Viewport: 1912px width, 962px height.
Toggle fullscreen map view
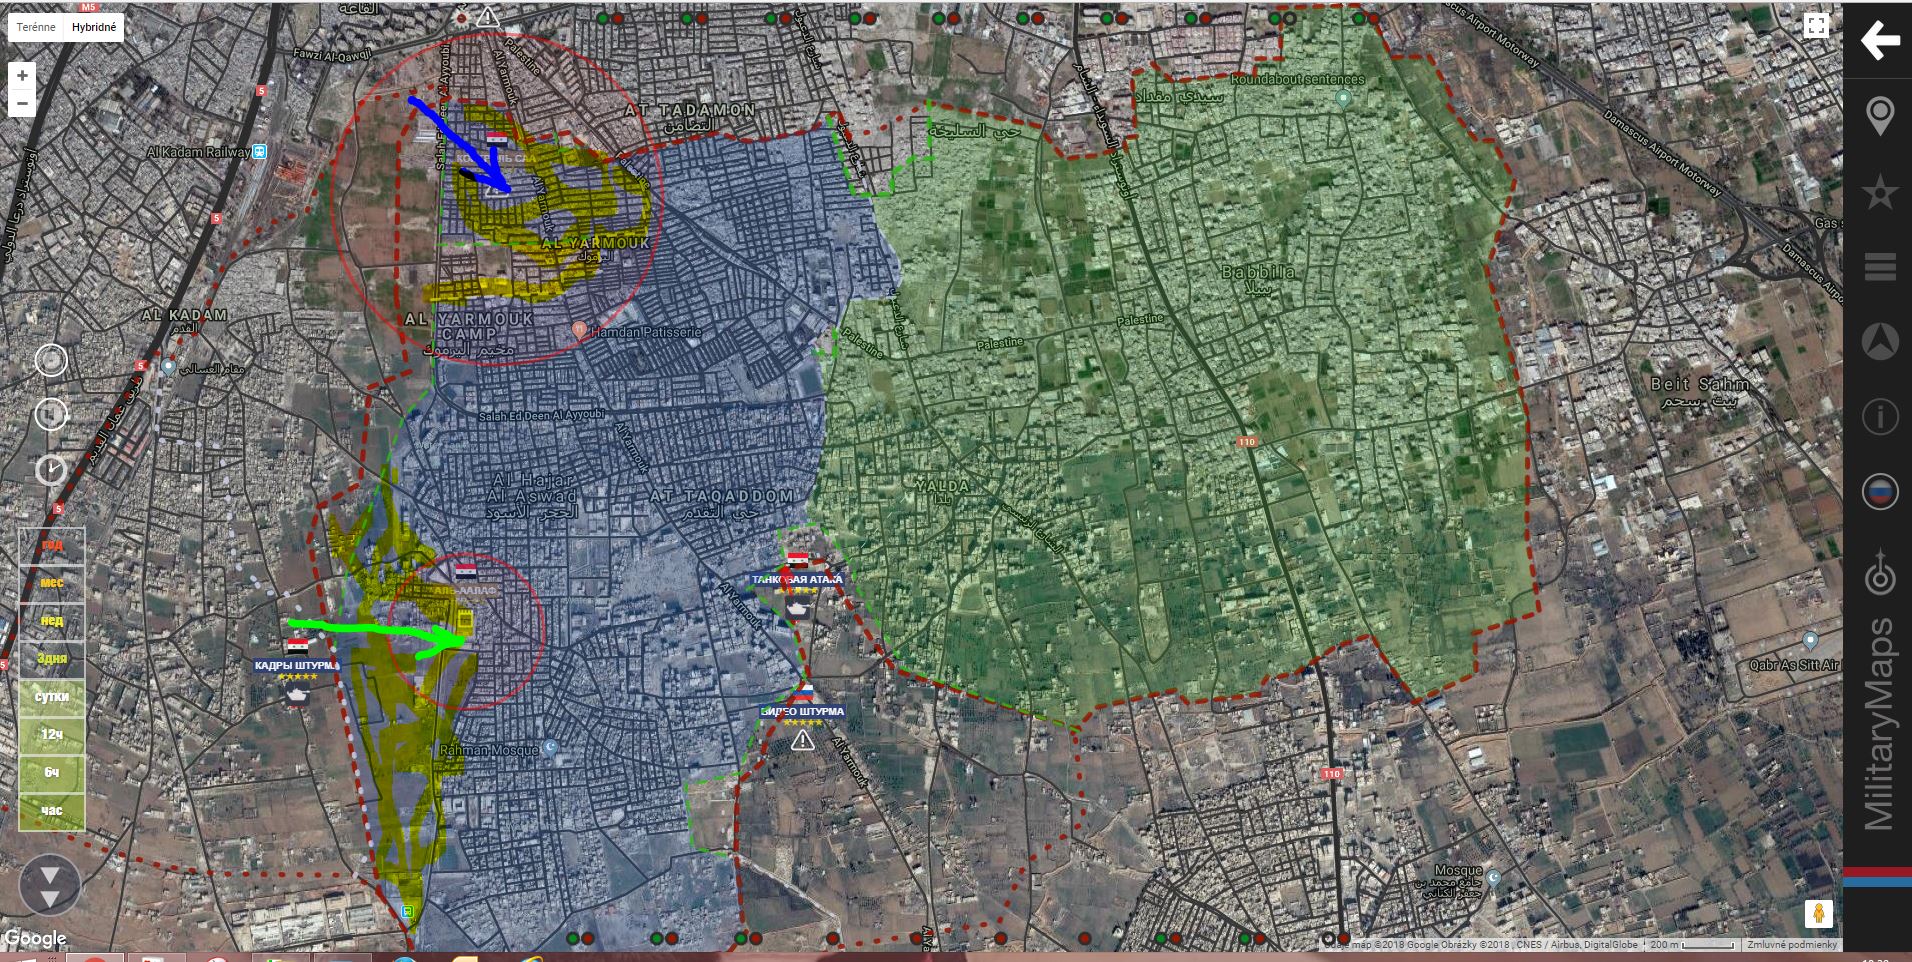1816,27
